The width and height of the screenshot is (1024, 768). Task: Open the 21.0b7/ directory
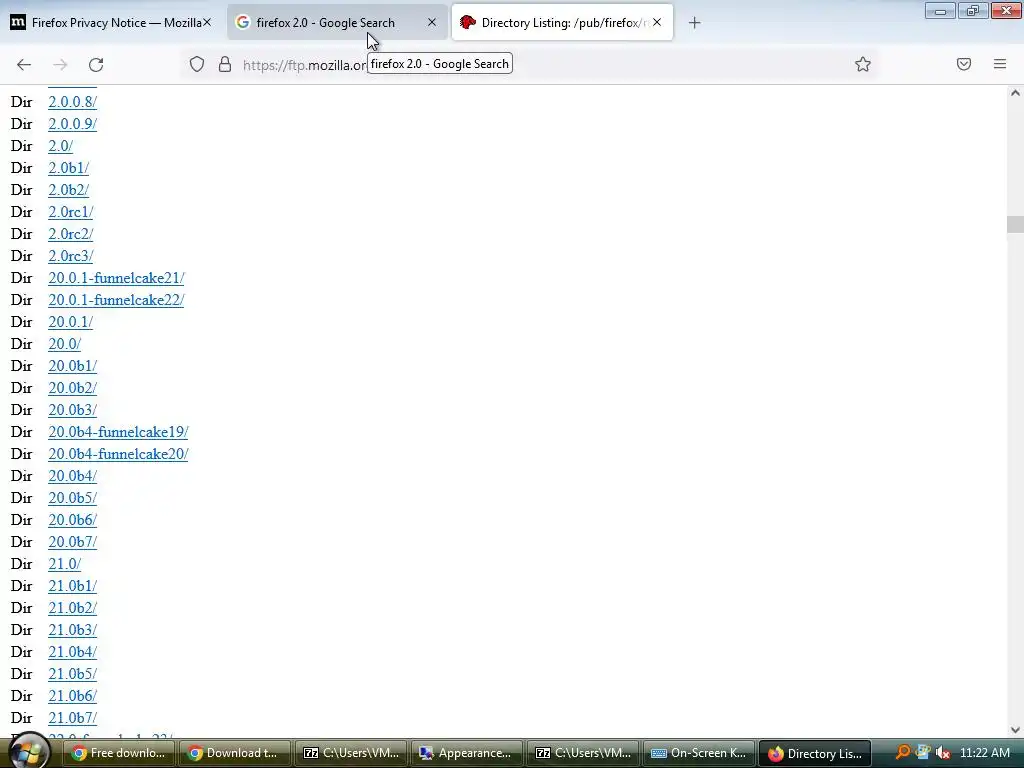(x=72, y=718)
